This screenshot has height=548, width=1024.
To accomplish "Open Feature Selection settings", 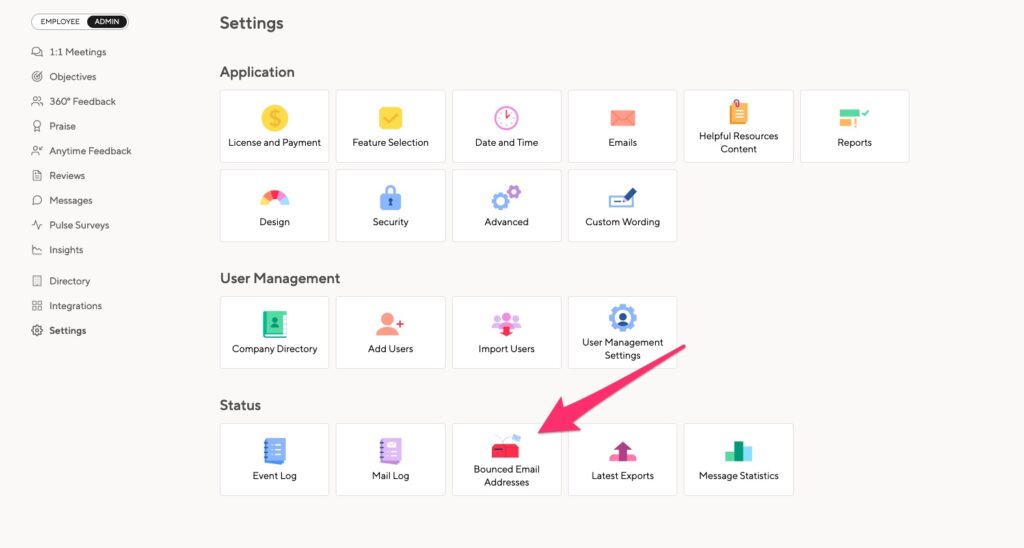I will [x=391, y=126].
